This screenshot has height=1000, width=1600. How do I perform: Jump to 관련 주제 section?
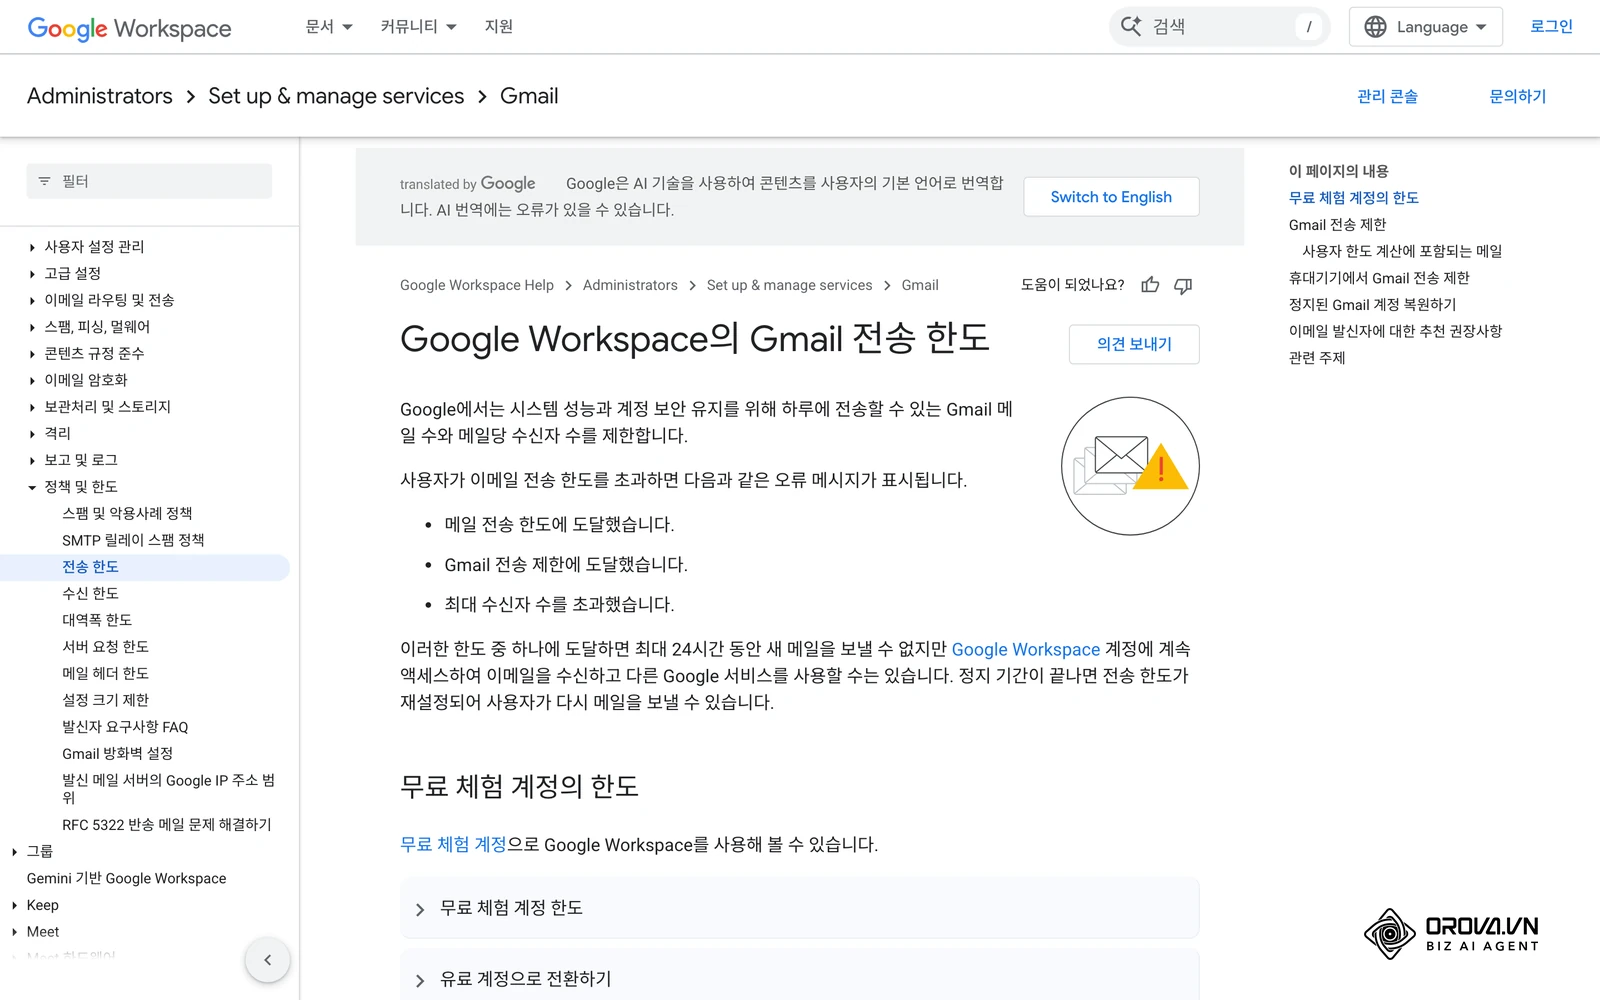(x=1317, y=358)
